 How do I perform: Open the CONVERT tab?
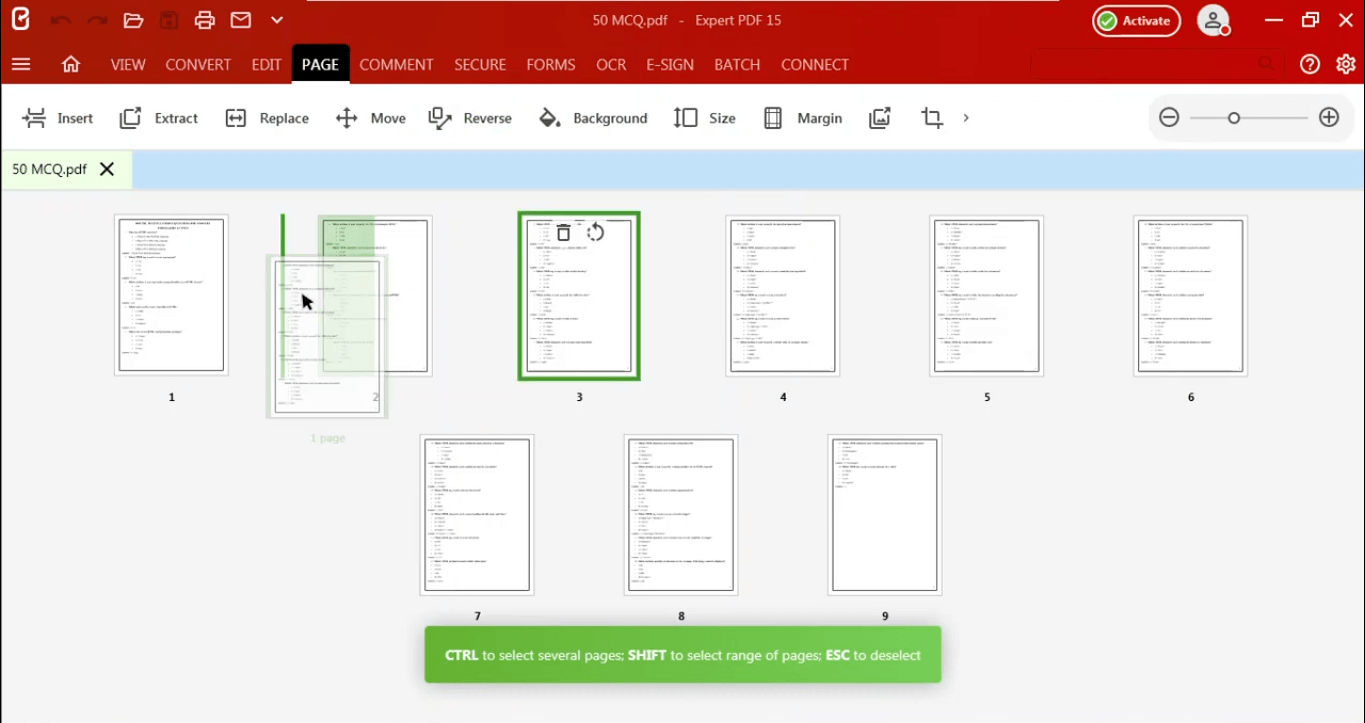point(198,64)
